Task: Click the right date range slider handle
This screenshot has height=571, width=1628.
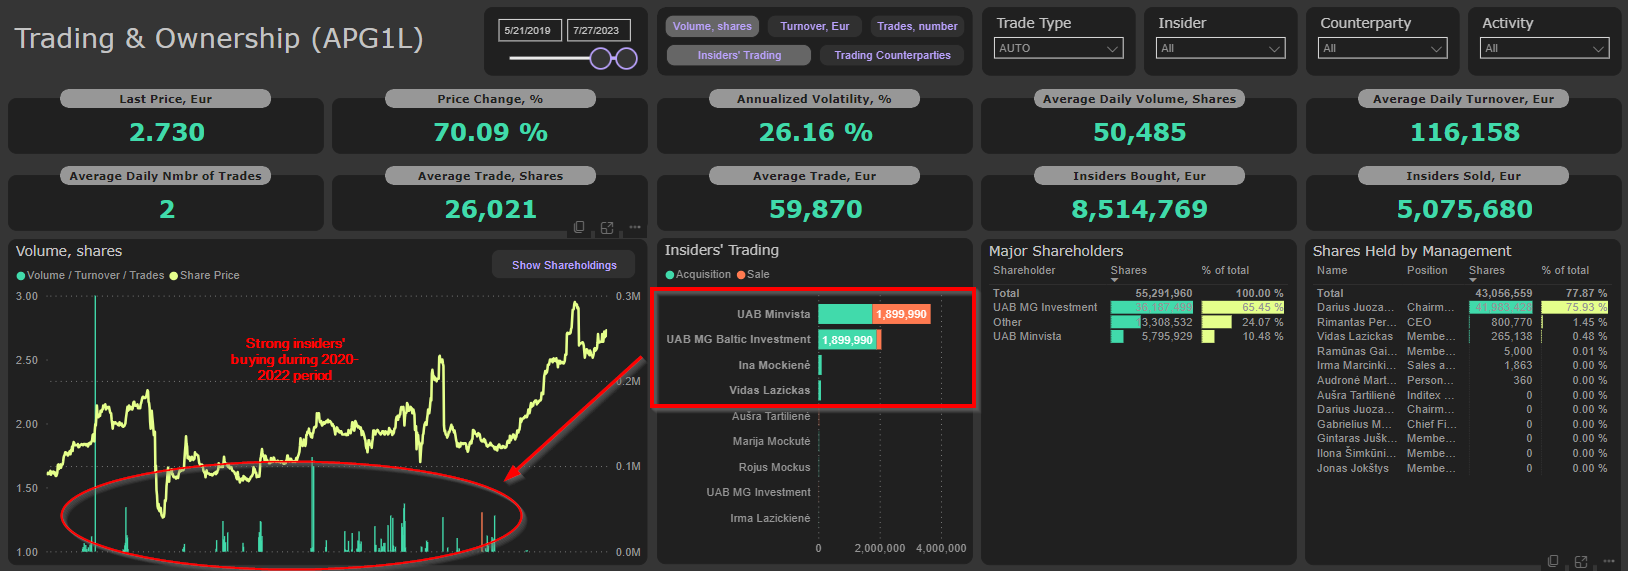Action: tap(626, 58)
